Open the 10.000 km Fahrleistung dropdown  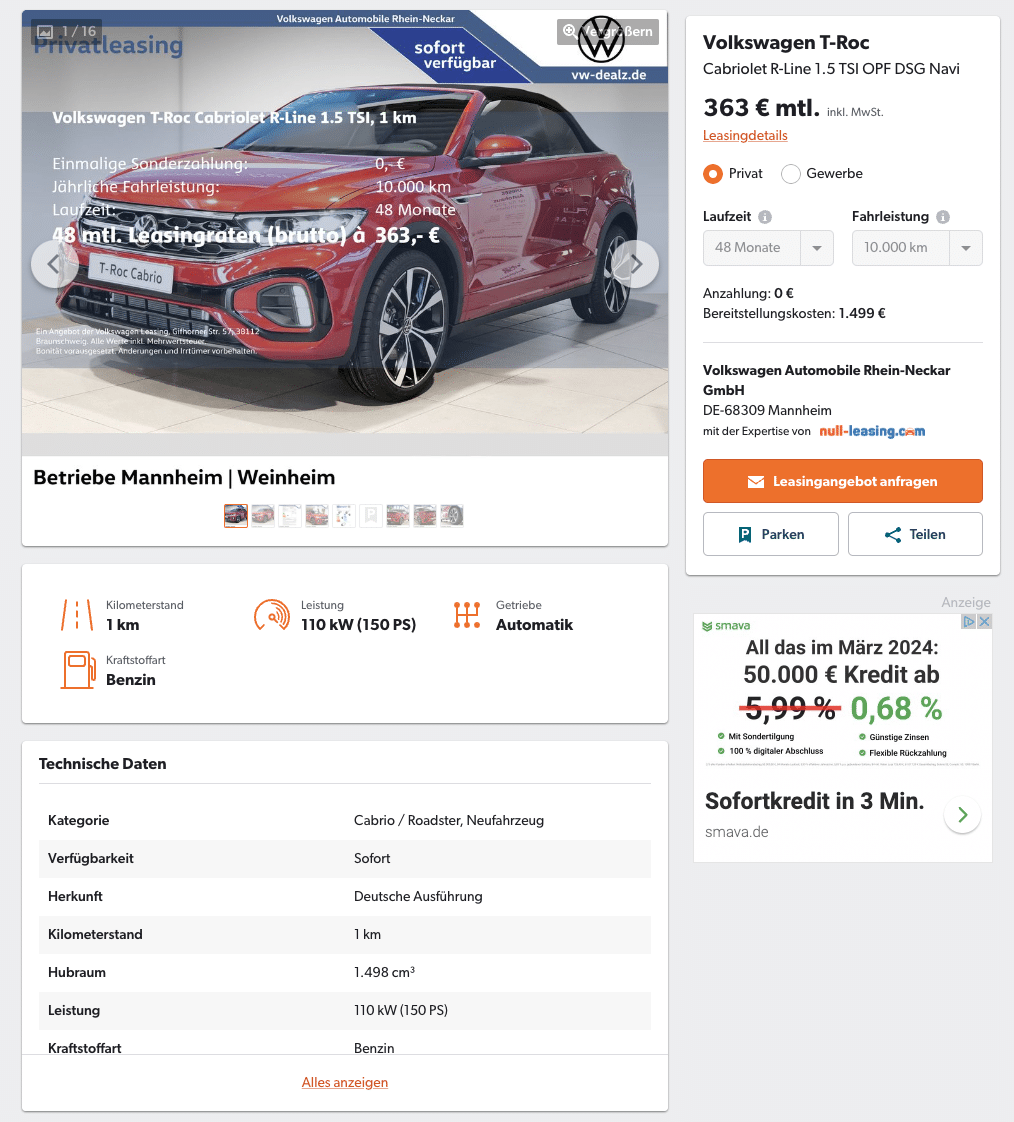pos(917,248)
